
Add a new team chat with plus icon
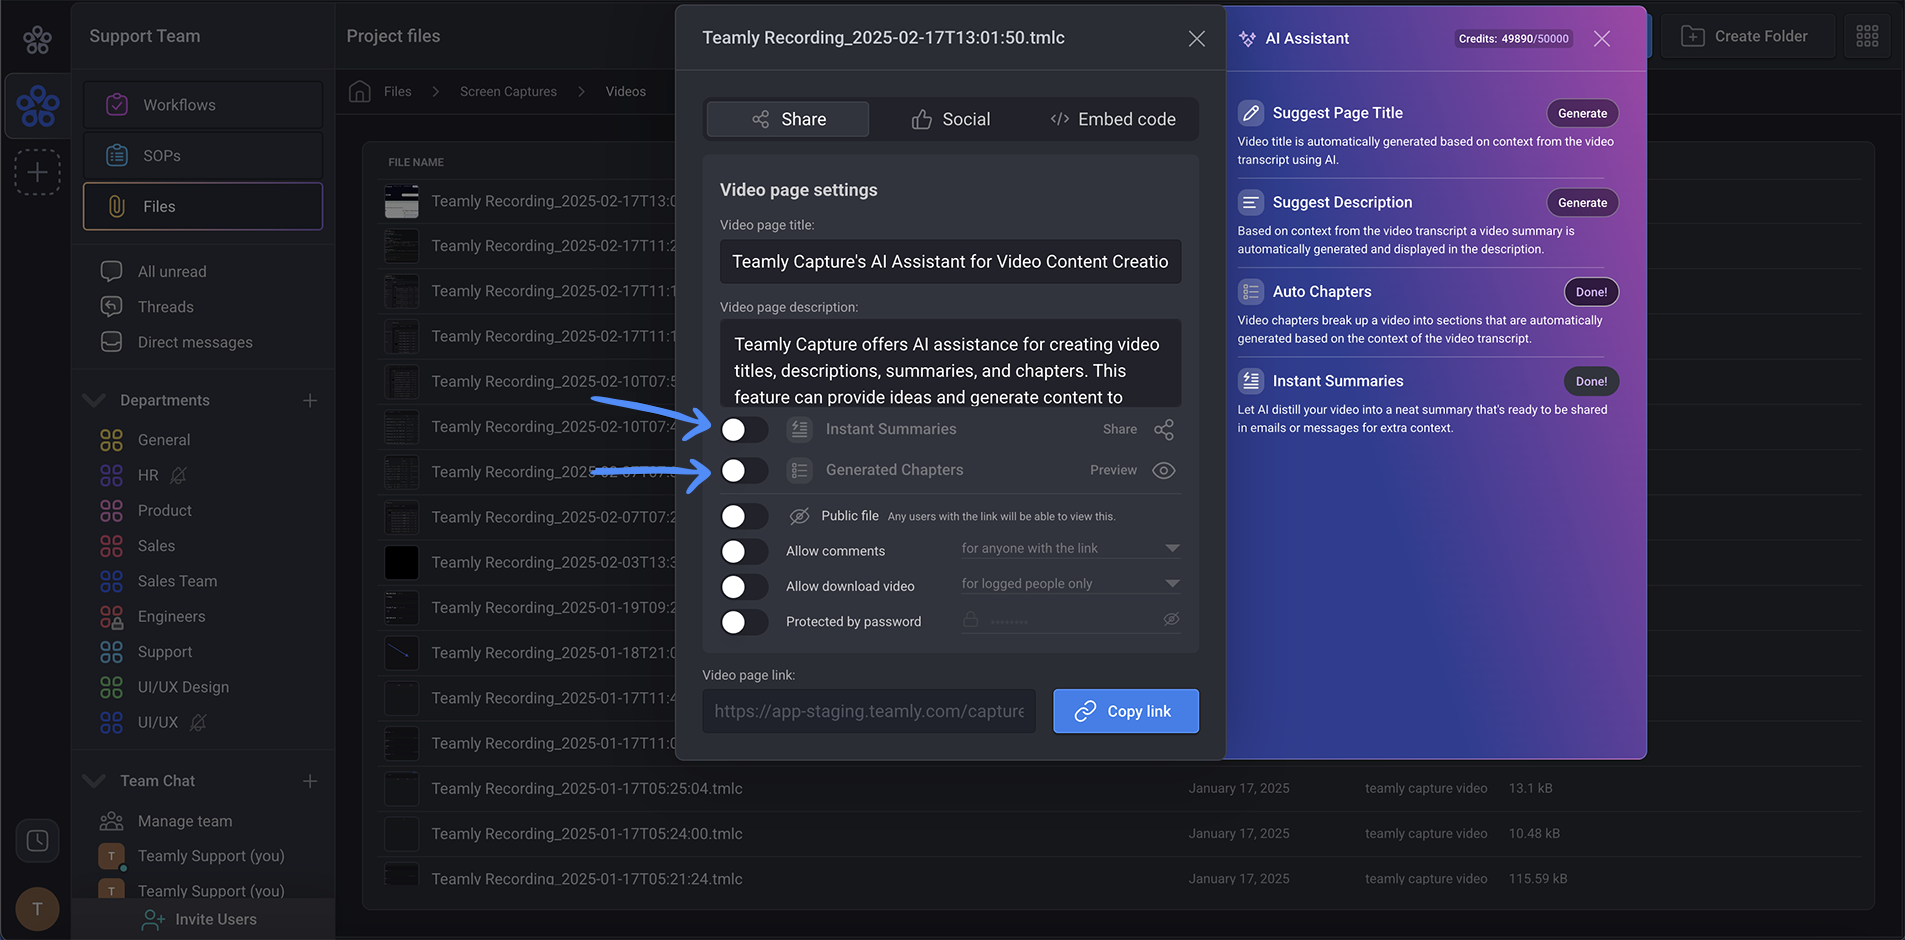(310, 781)
